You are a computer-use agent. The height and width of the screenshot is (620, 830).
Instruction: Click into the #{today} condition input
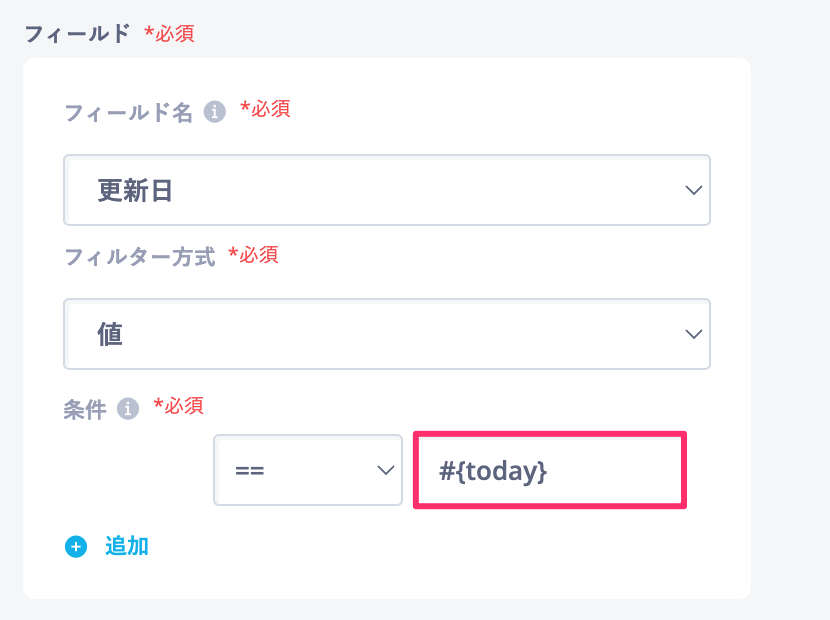pyautogui.click(x=549, y=470)
